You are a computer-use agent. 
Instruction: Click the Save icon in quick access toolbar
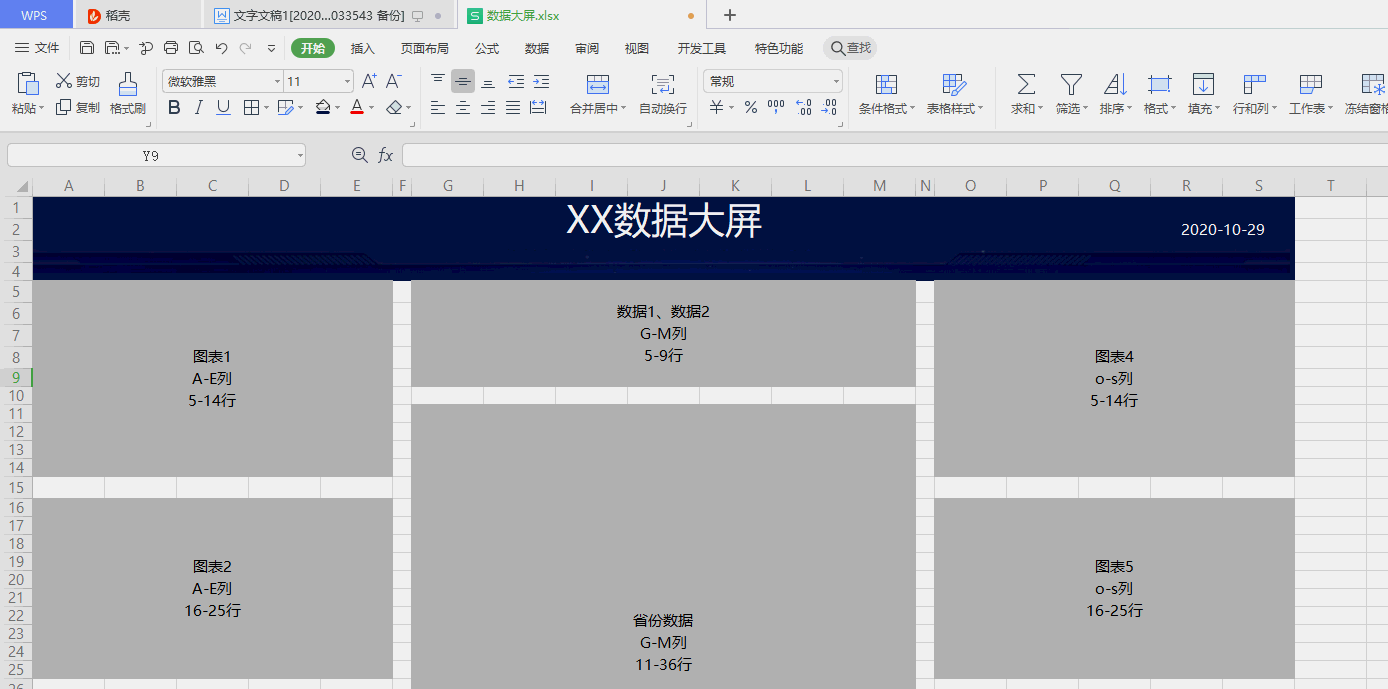pyautogui.click(x=87, y=48)
